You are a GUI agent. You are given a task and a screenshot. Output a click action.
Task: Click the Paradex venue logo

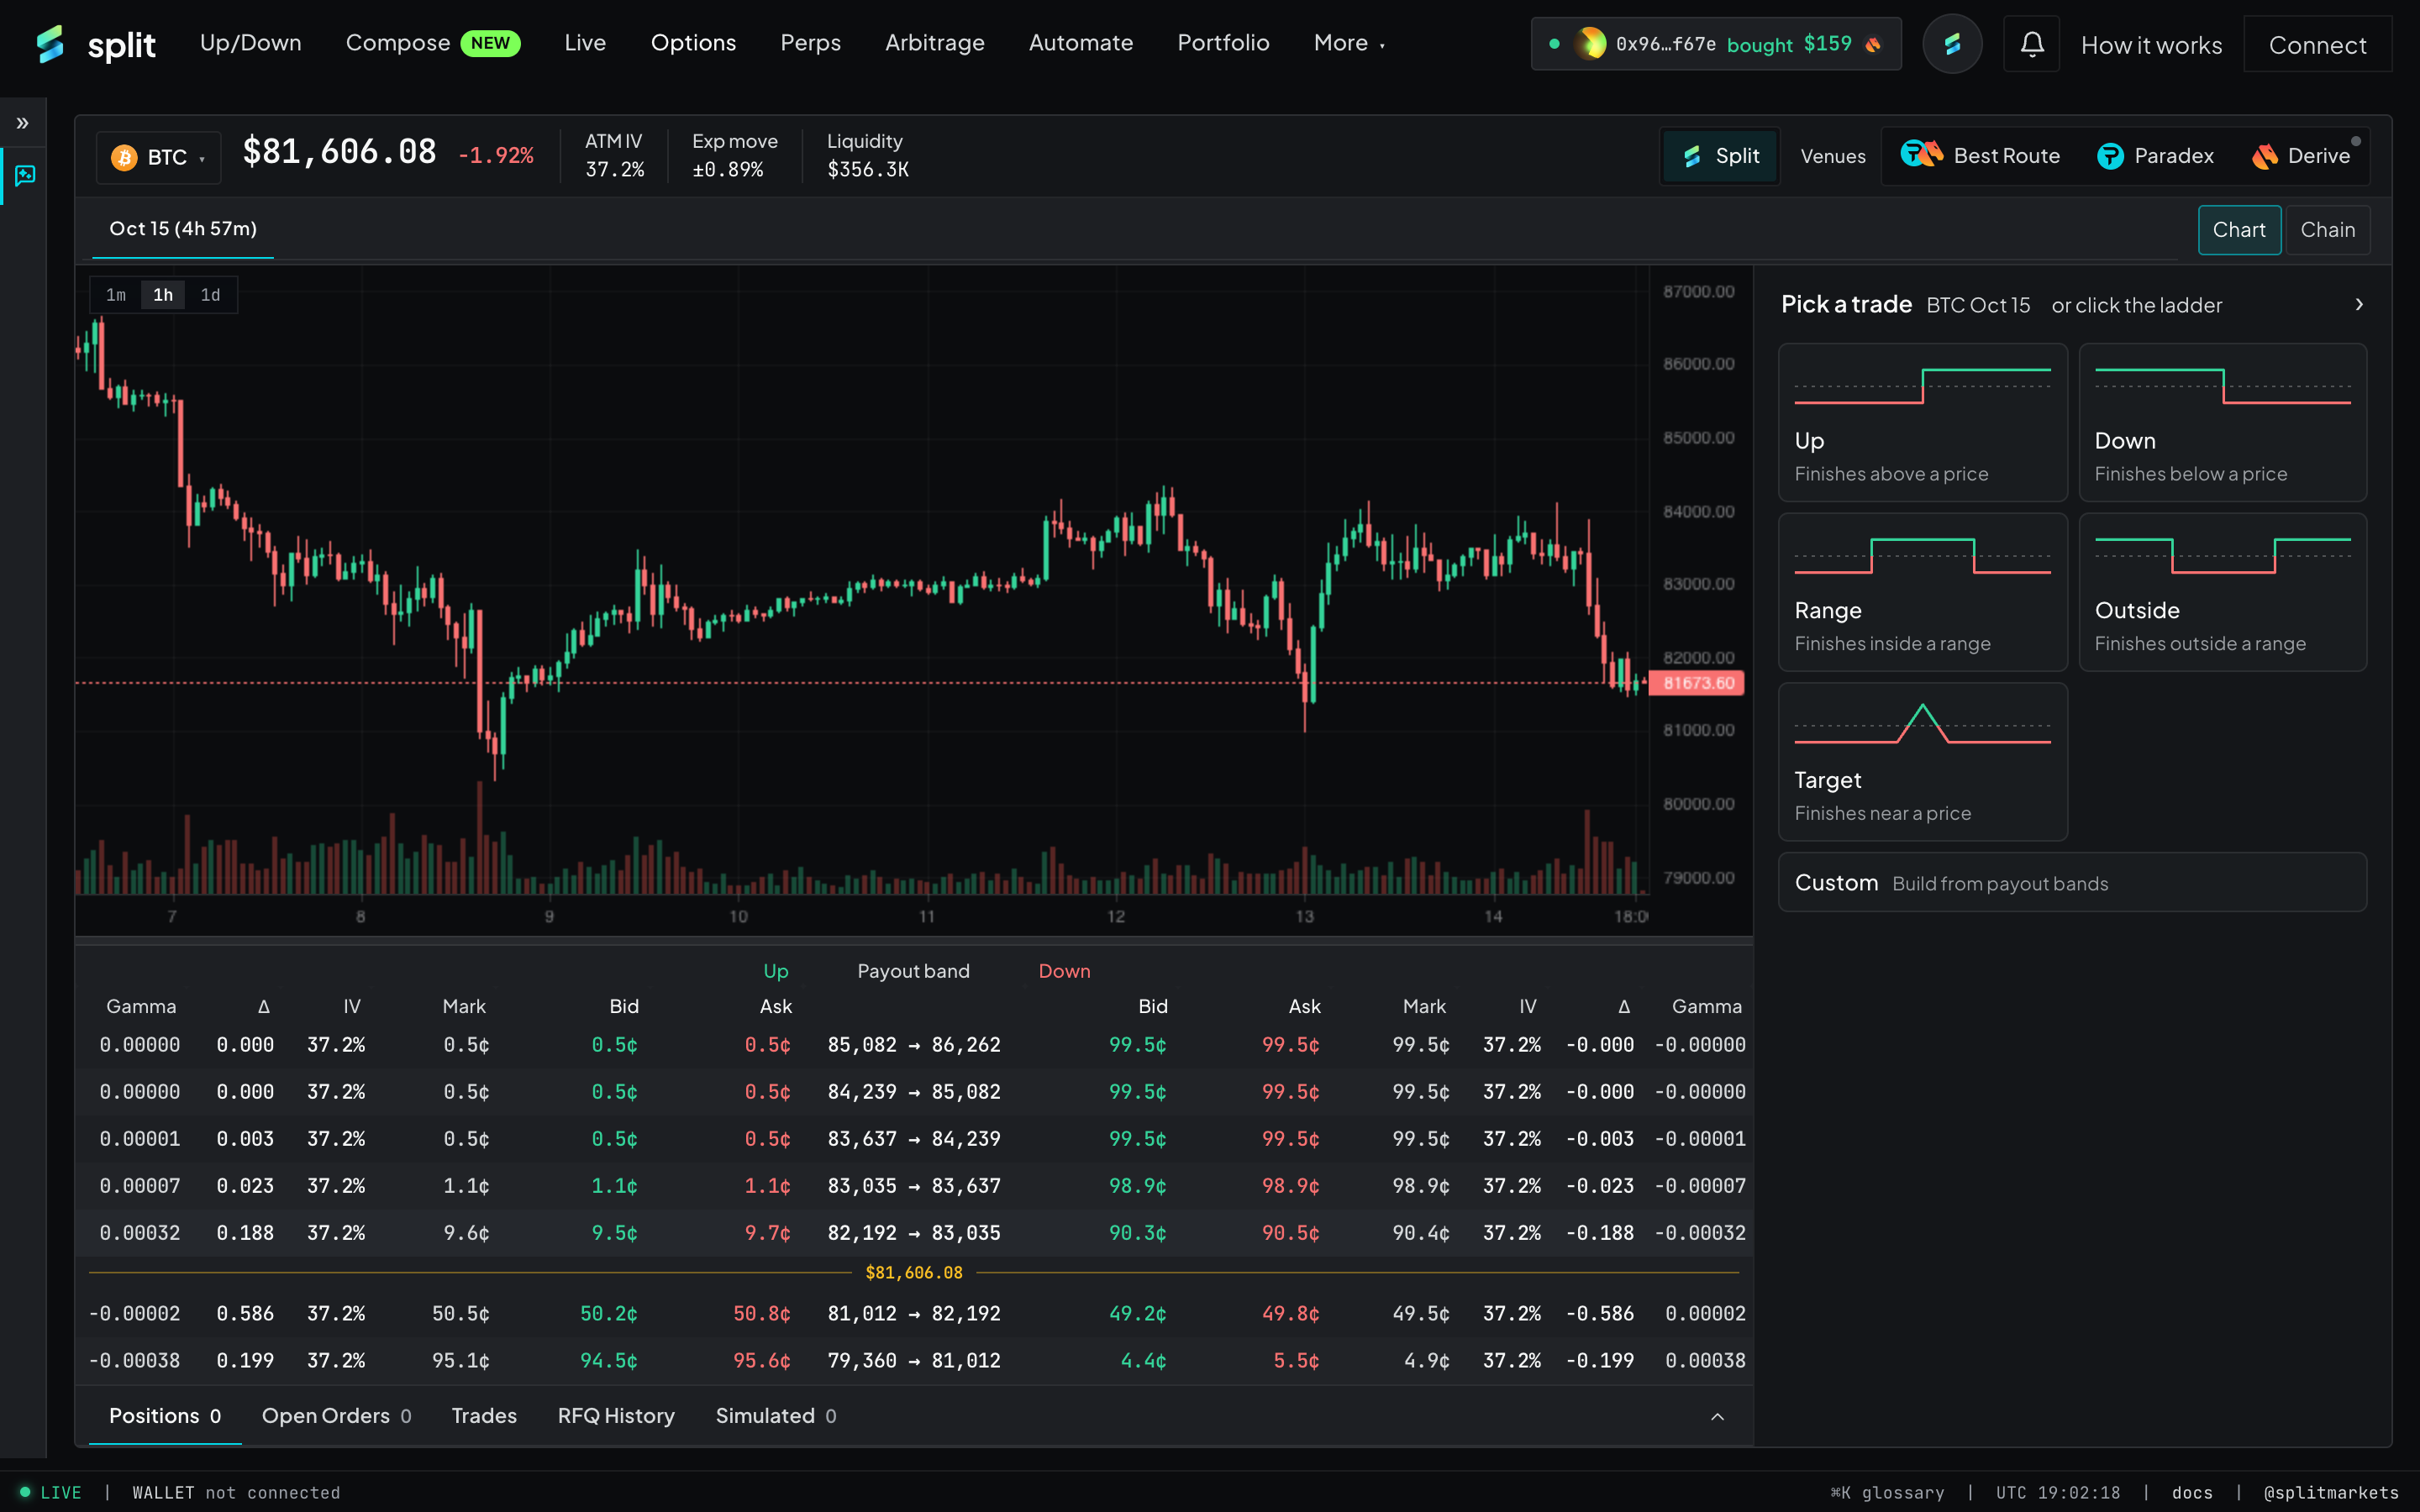[x=2110, y=156]
